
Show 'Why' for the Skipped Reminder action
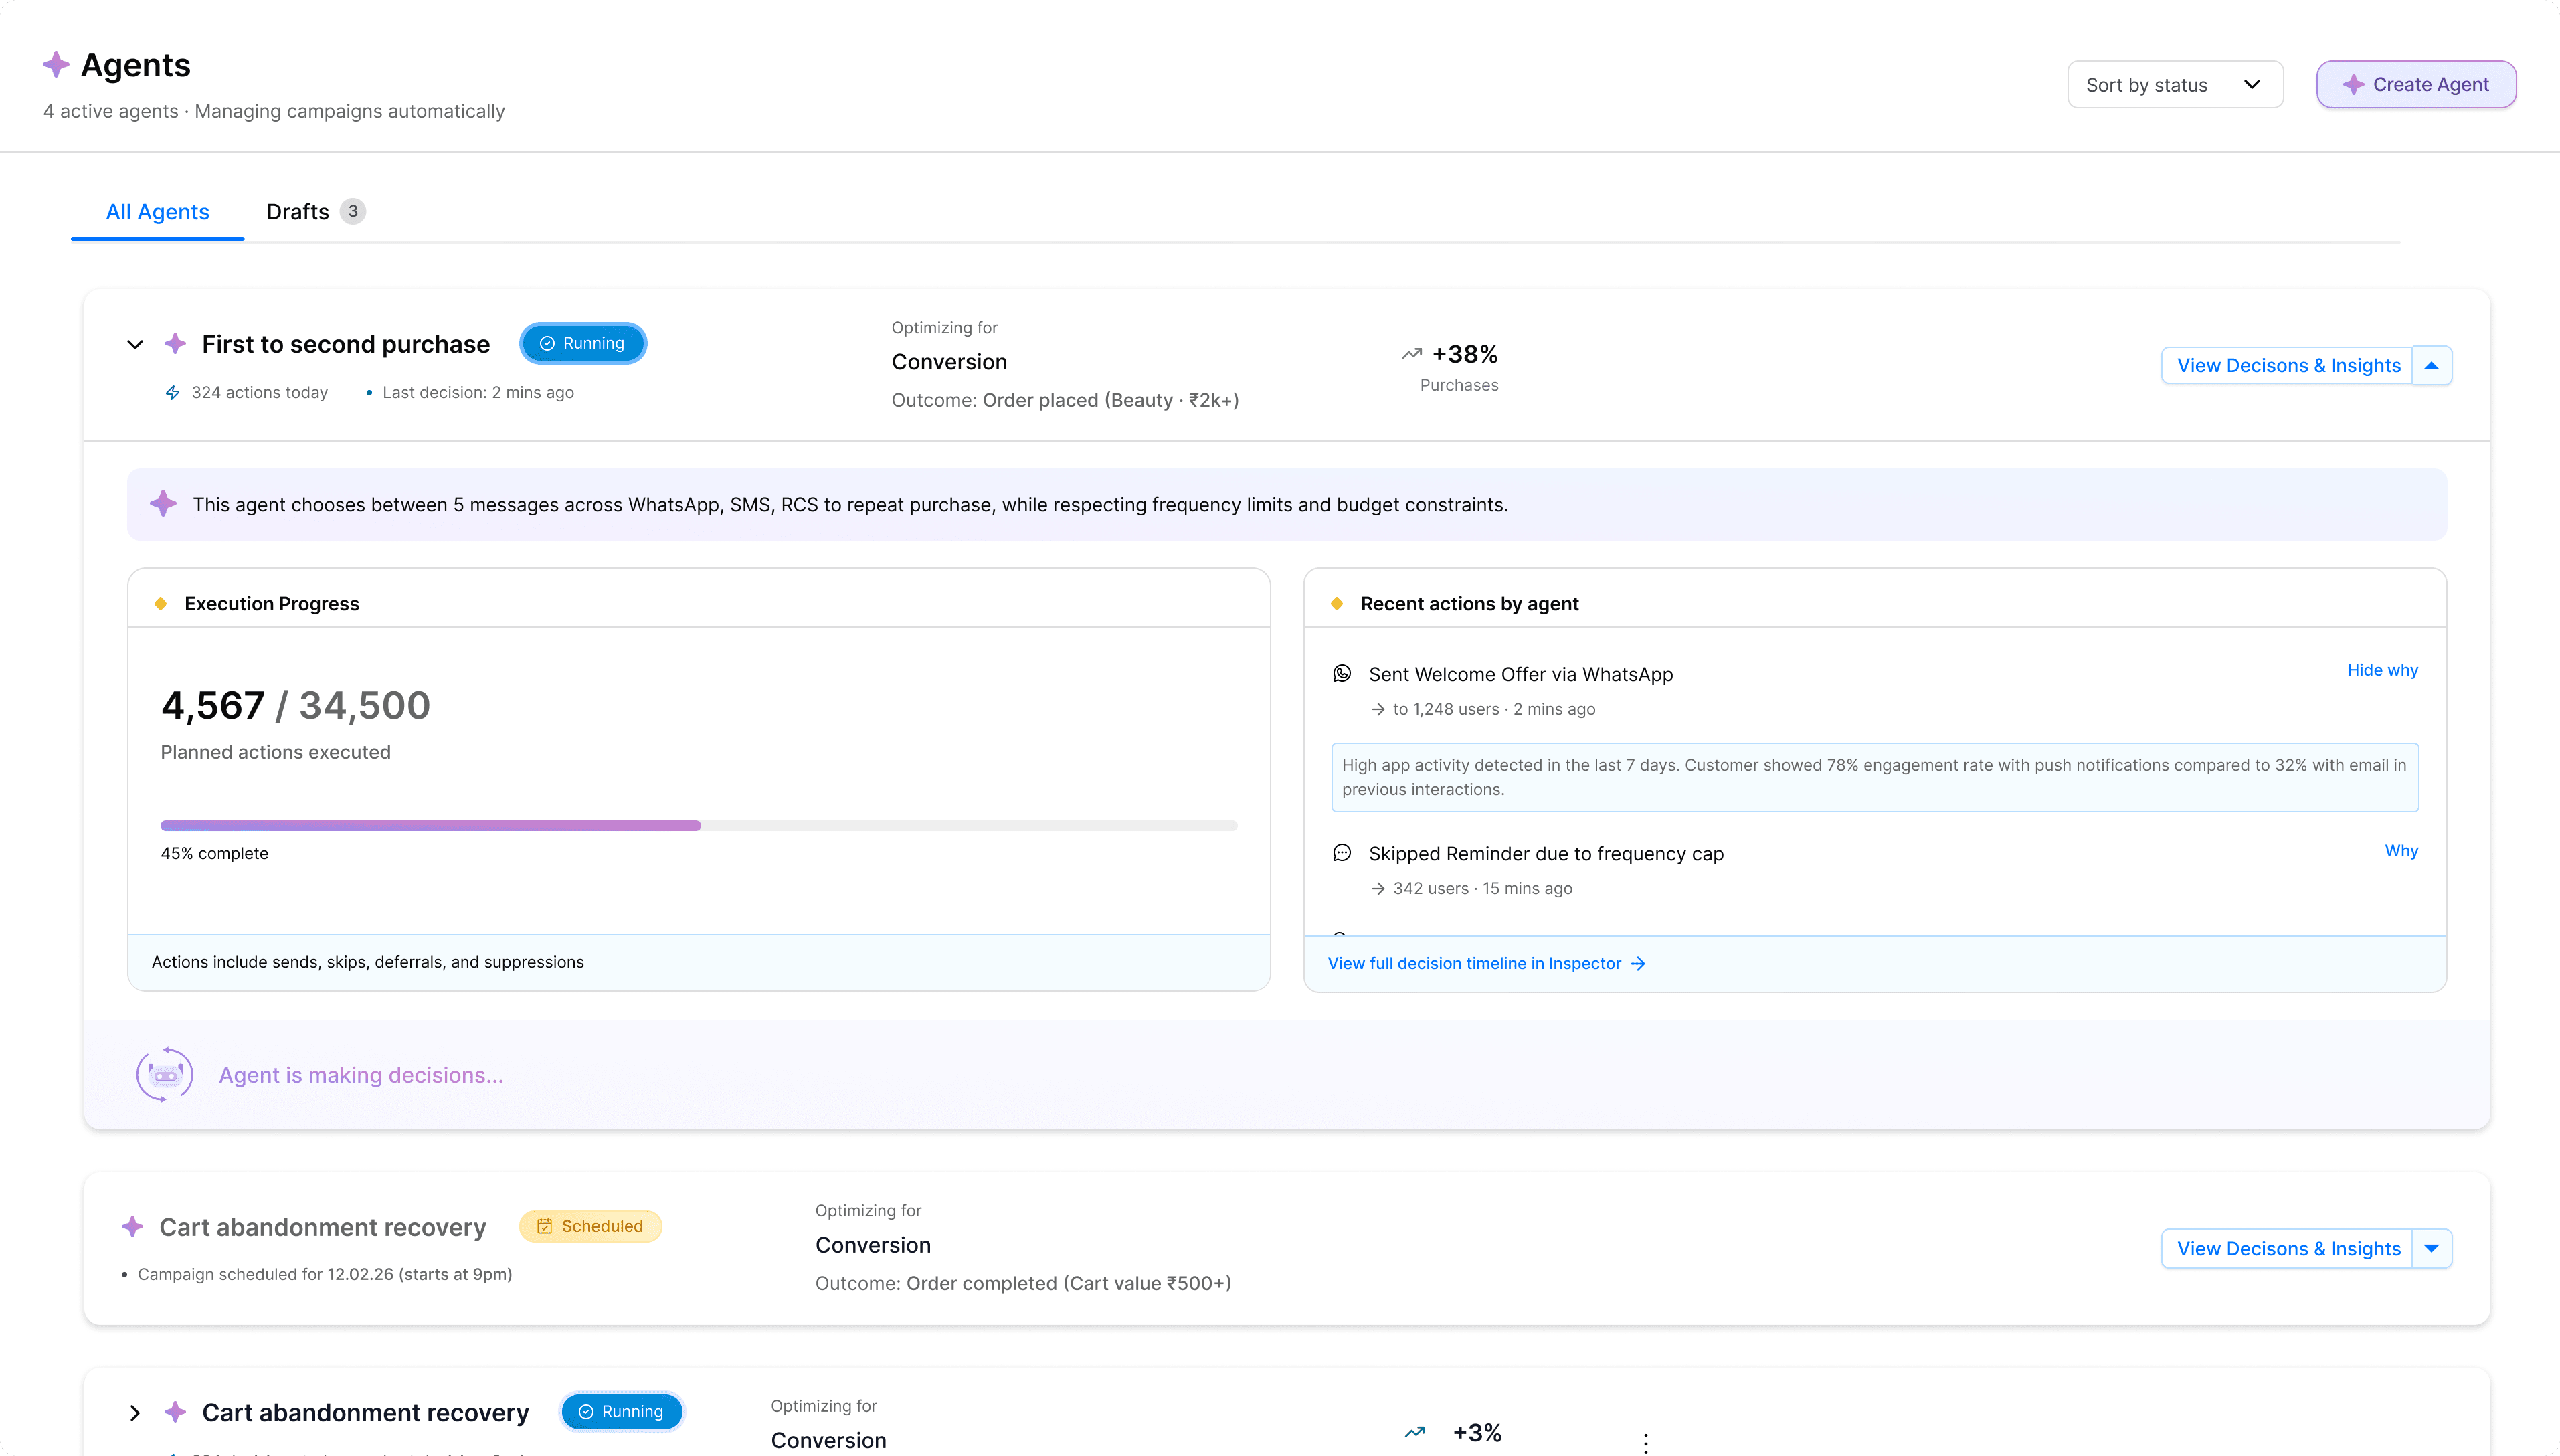coord(2401,851)
